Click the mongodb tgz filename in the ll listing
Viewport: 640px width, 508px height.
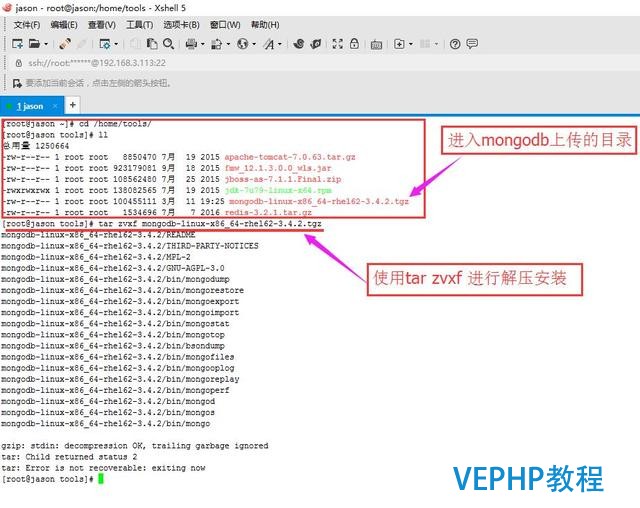[319, 201]
